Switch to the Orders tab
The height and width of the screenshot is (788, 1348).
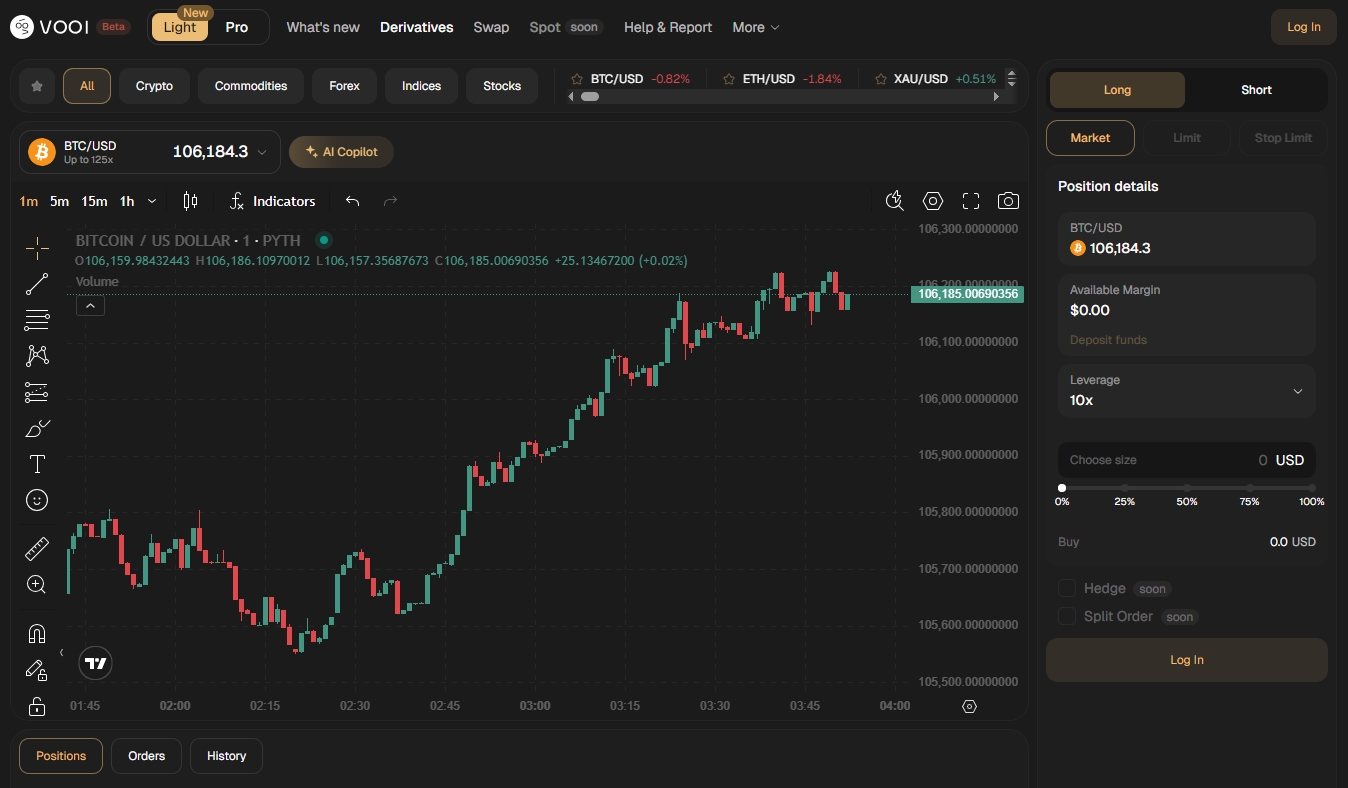[146, 756]
